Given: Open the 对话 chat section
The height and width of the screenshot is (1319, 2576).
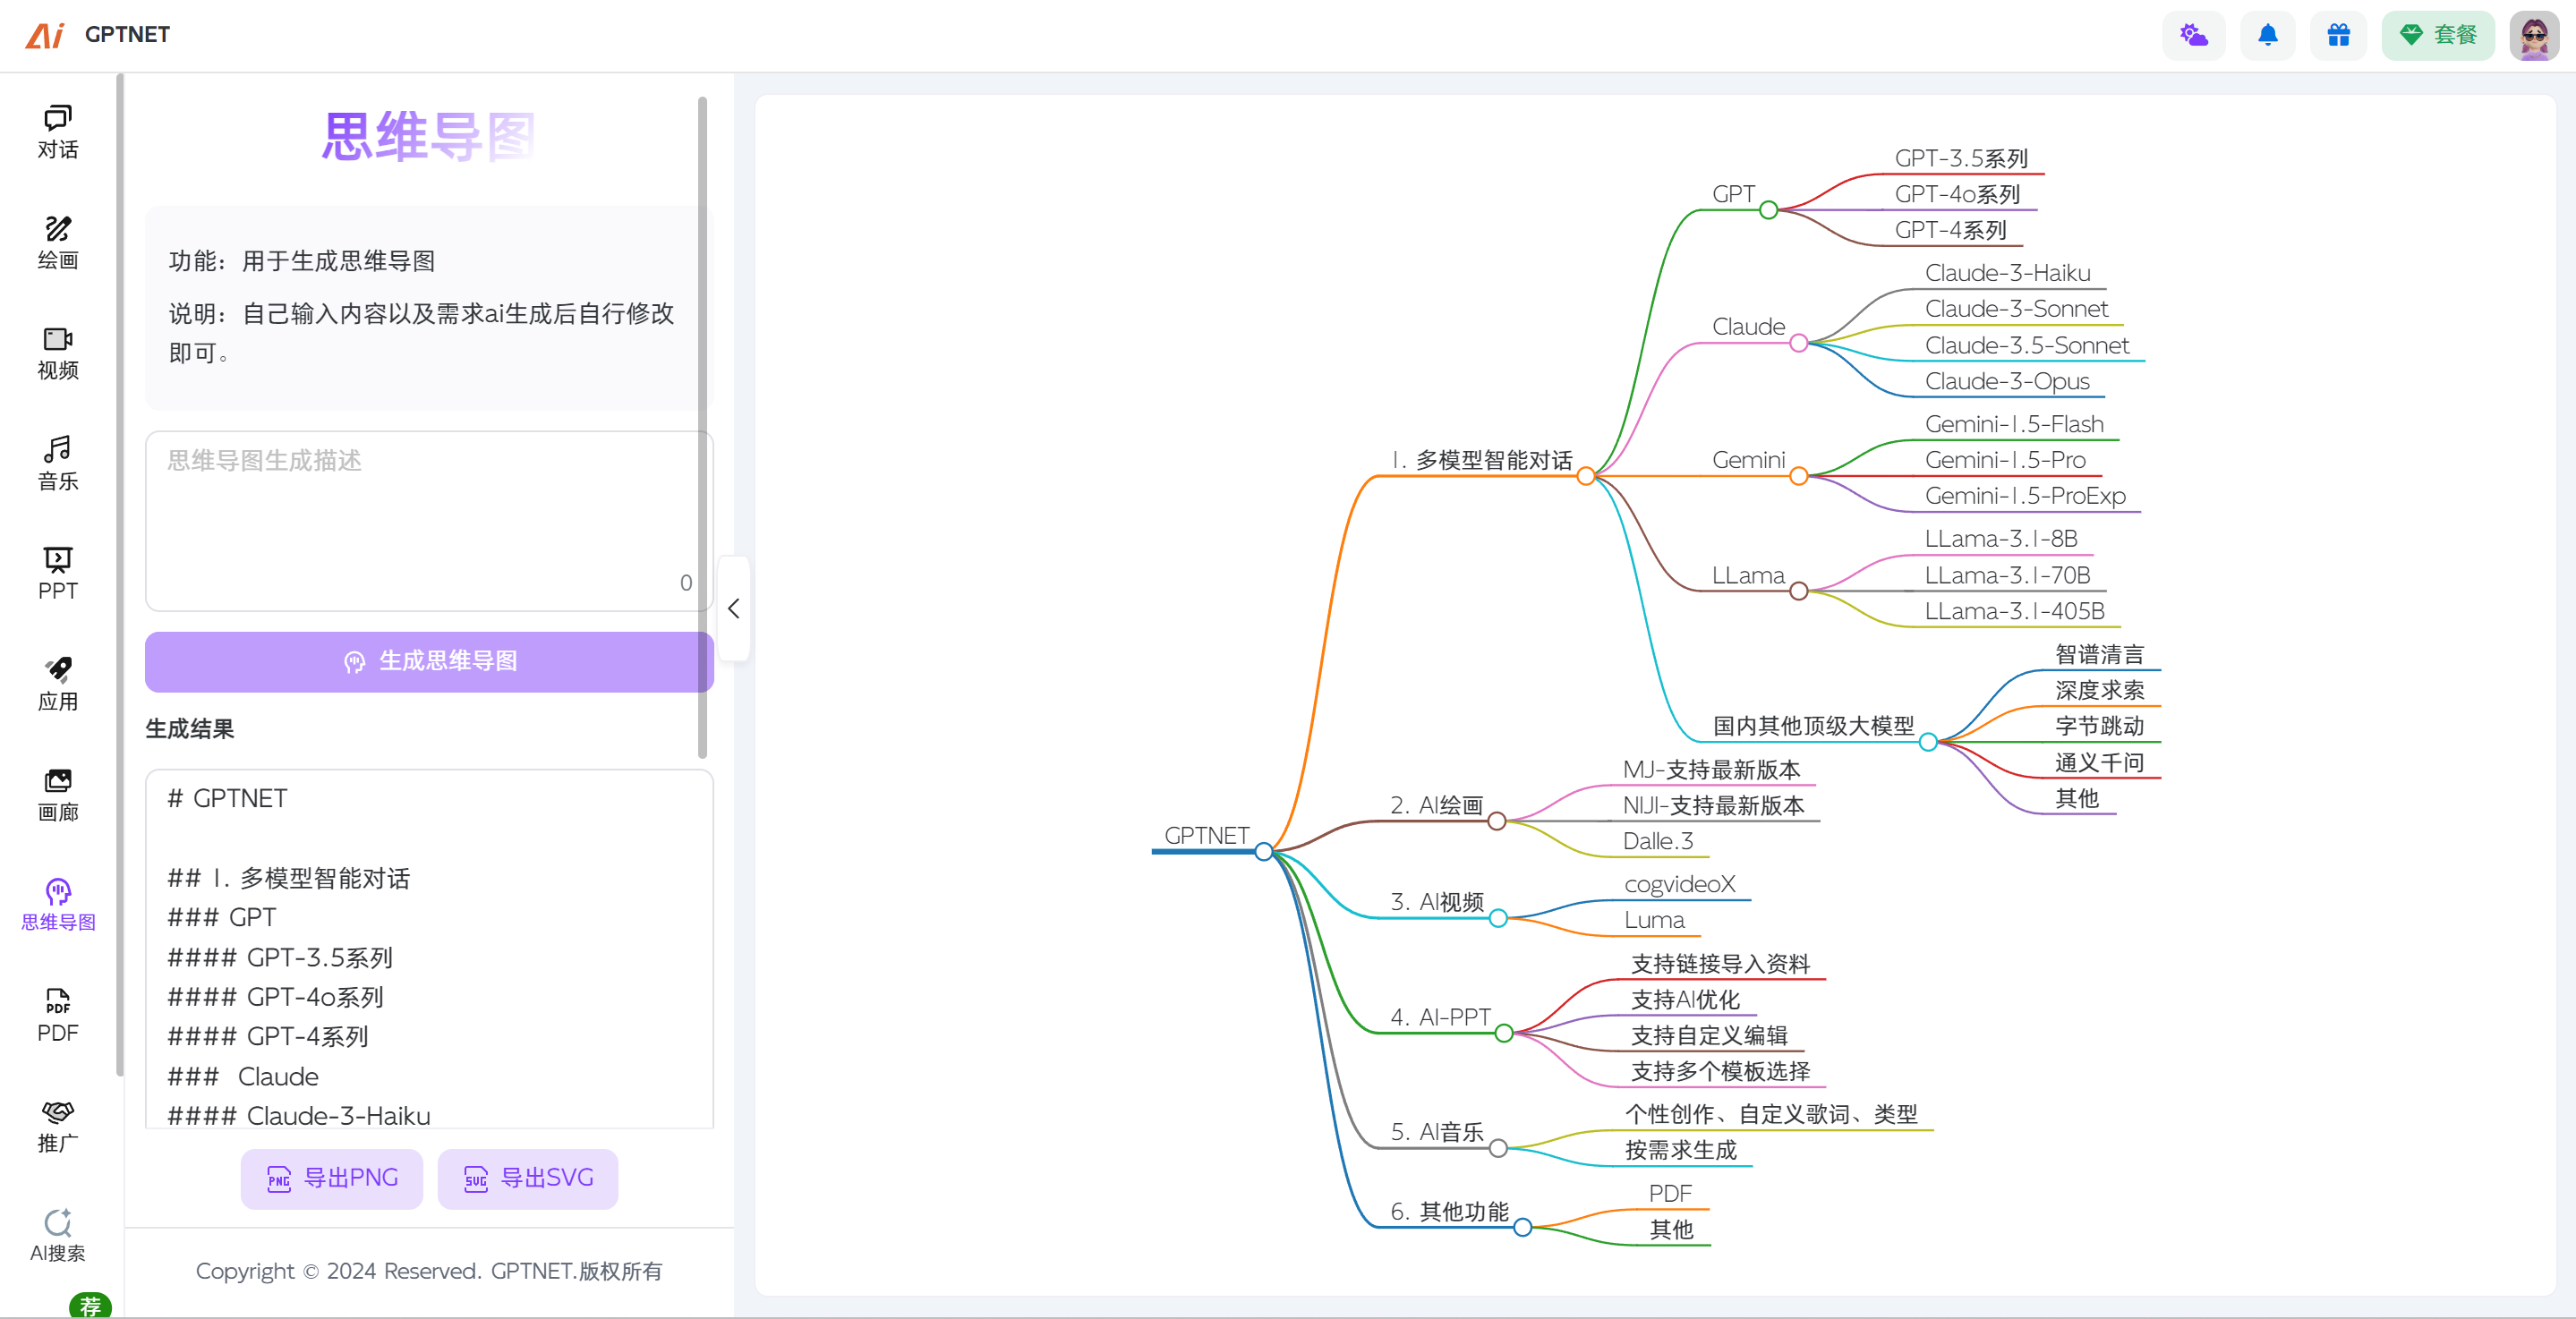Looking at the screenshot, I should 58,132.
